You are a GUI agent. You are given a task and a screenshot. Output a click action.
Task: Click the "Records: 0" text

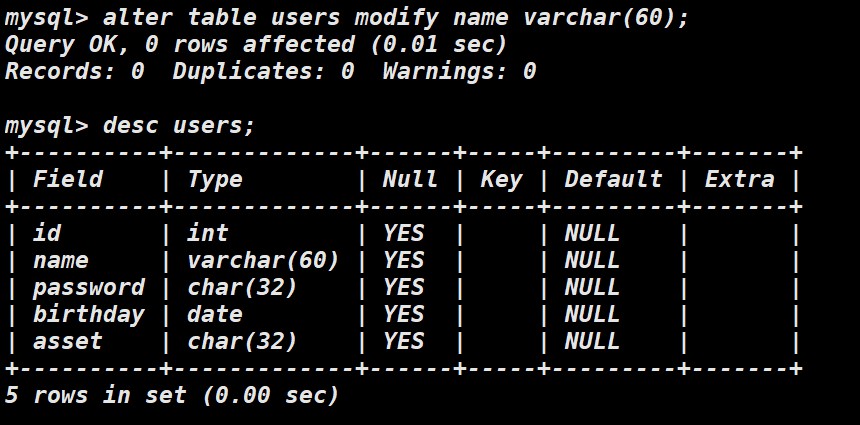click(x=74, y=72)
